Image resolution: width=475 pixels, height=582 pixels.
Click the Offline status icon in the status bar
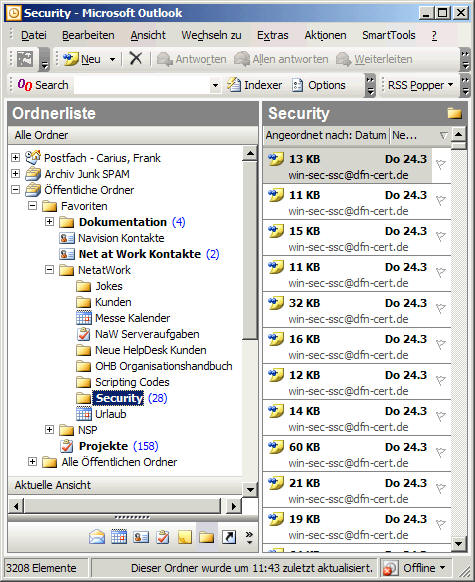(390, 568)
